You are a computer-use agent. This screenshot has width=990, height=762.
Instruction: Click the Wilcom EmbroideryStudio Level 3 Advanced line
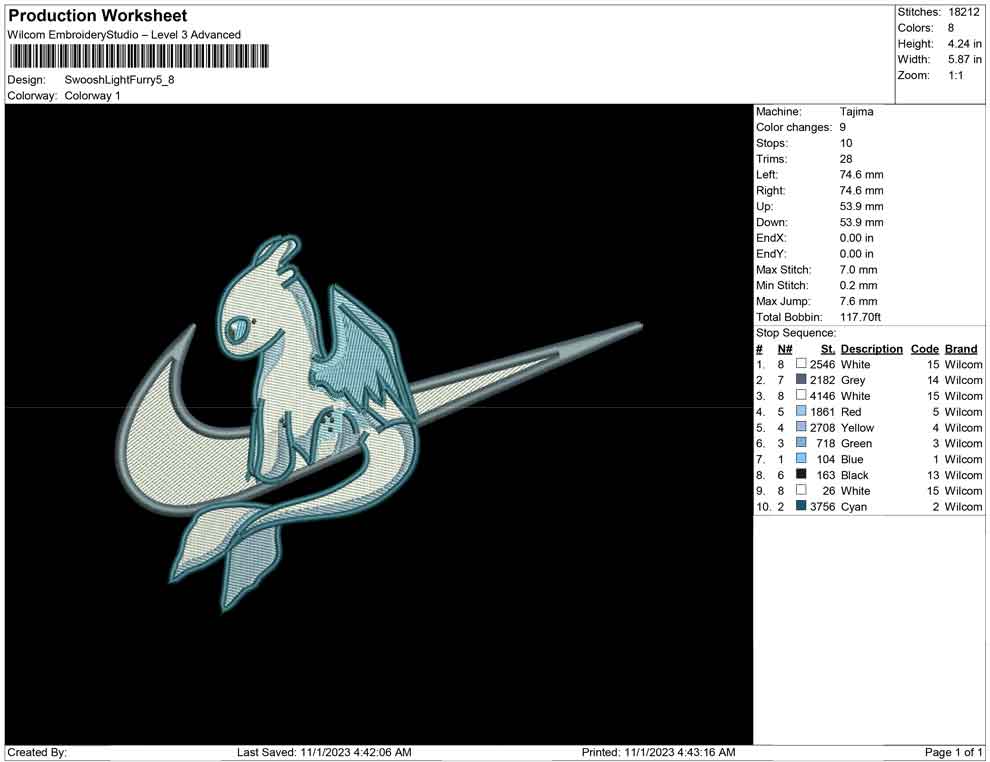point(124,35)
